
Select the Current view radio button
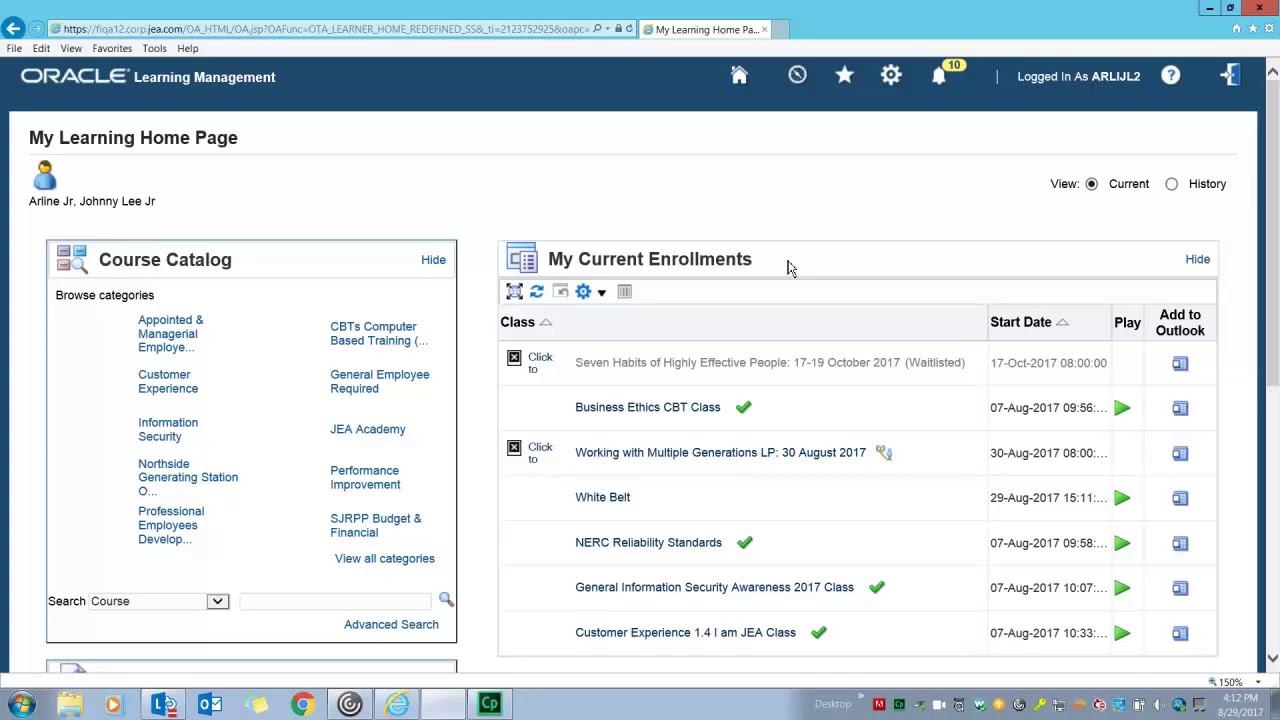click(x=1091, y=184)
